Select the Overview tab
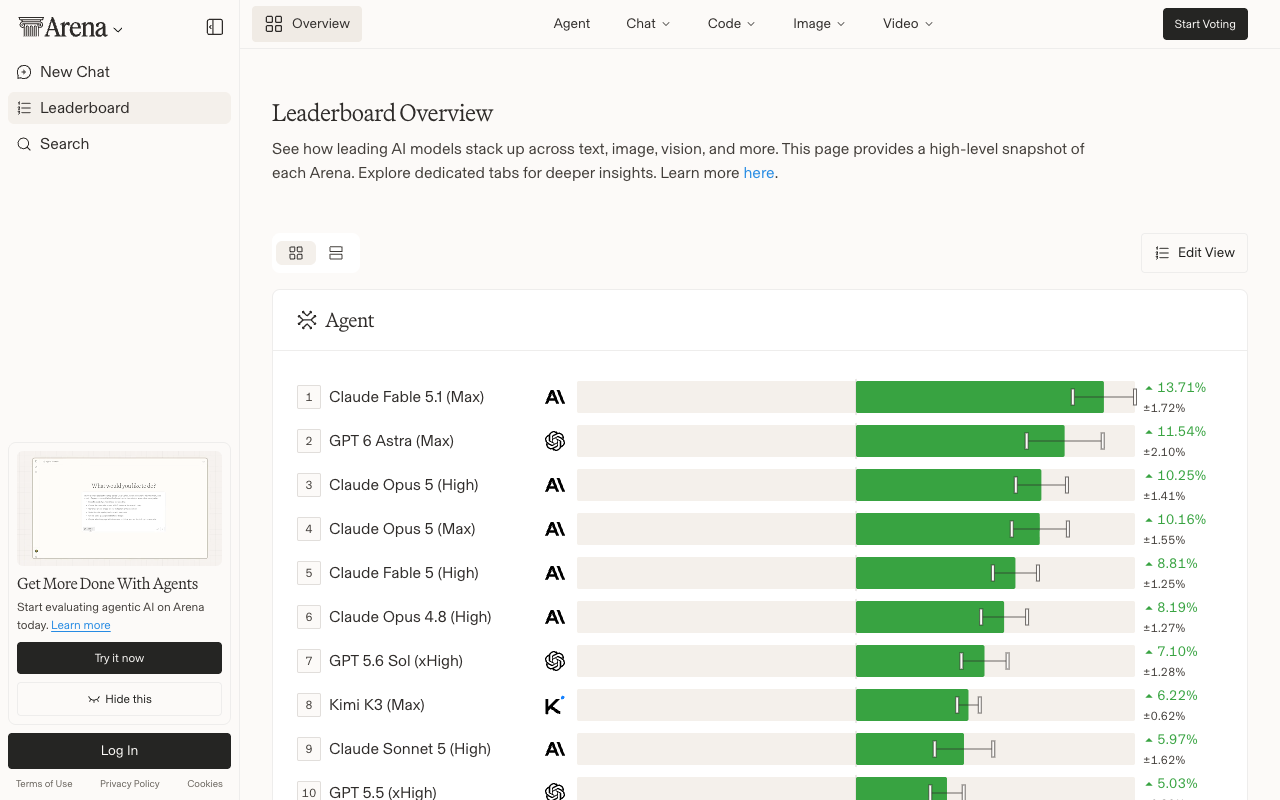Image resolution: width=1280 pixels, height=800 pixels. pyautogui.click(x=307, y=24)
